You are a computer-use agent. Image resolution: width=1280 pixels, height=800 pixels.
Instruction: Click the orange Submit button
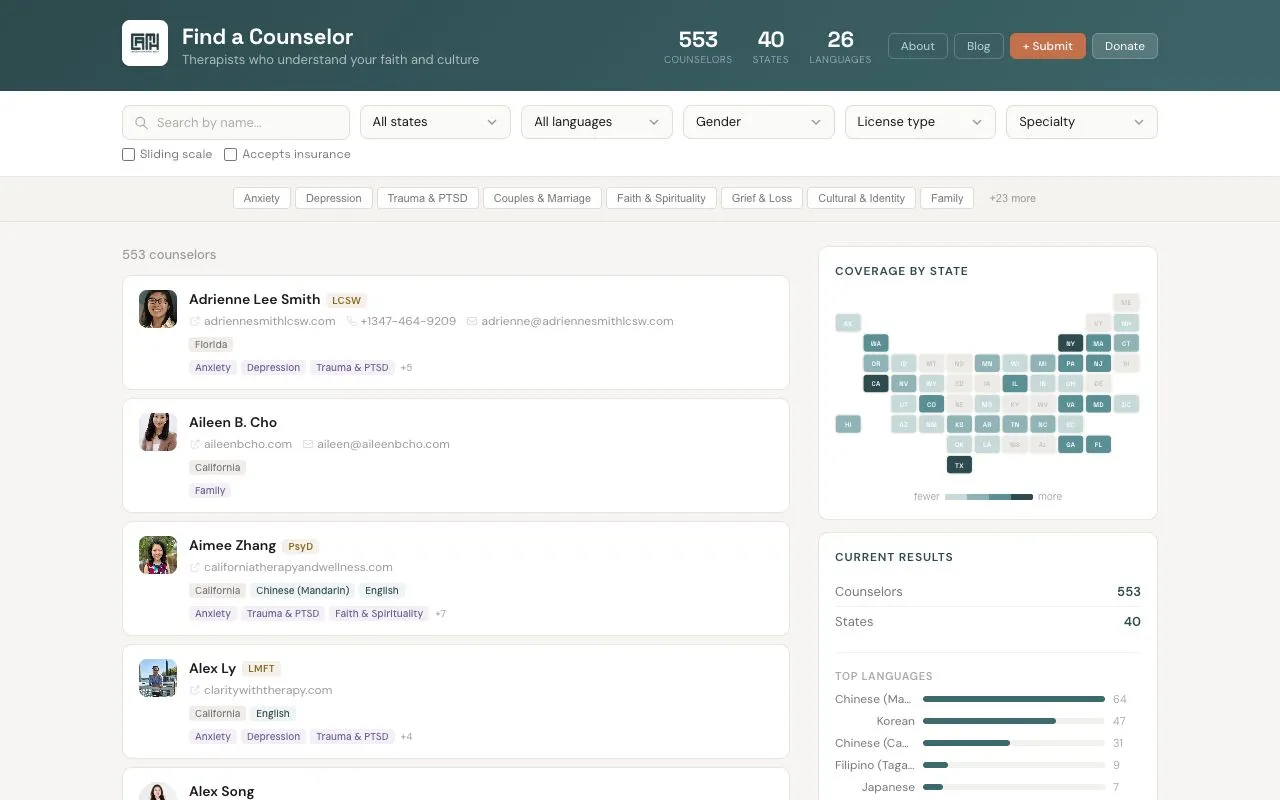pyautogui.click(x=1047, y=45)
